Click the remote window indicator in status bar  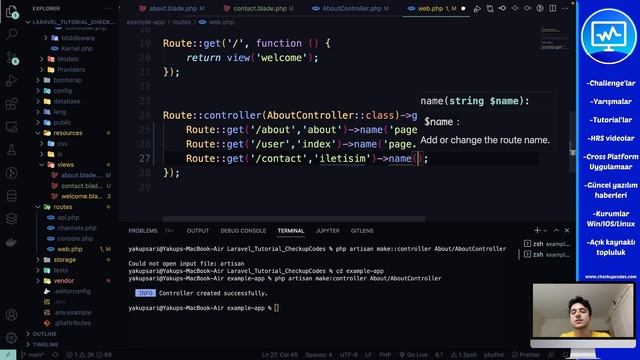pyautogui.click(x=8, y=355)
